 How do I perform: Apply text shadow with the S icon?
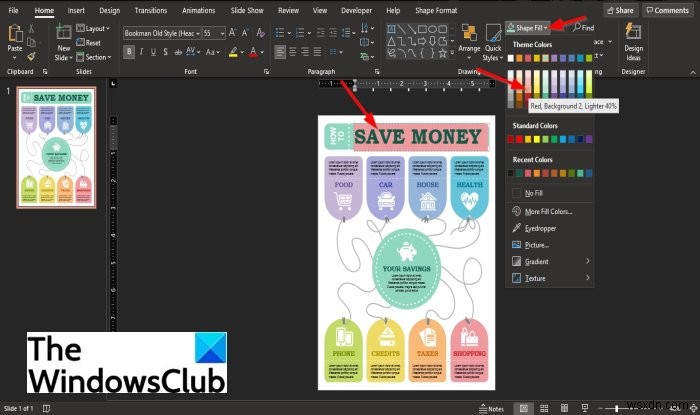click(x=165, y=52)
